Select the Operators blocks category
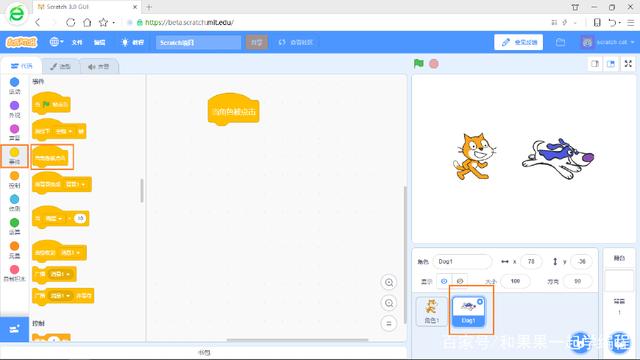 point(14,227)
